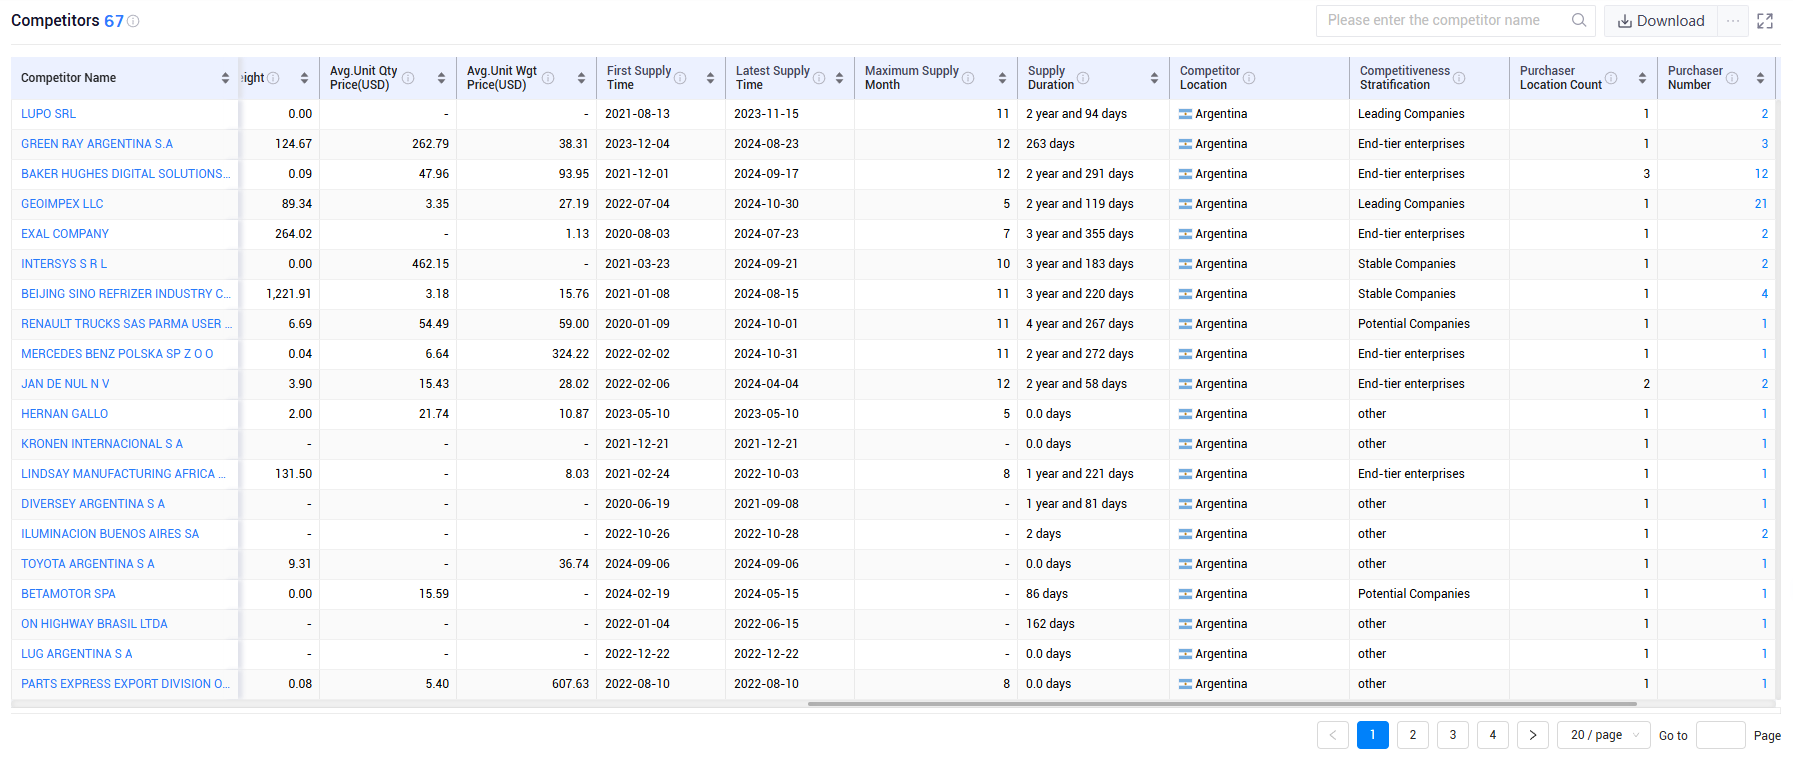1793x762 pixels.
Task: Click info icon on Avg.Unit Wgt Price header
Action: coord(548,78)
